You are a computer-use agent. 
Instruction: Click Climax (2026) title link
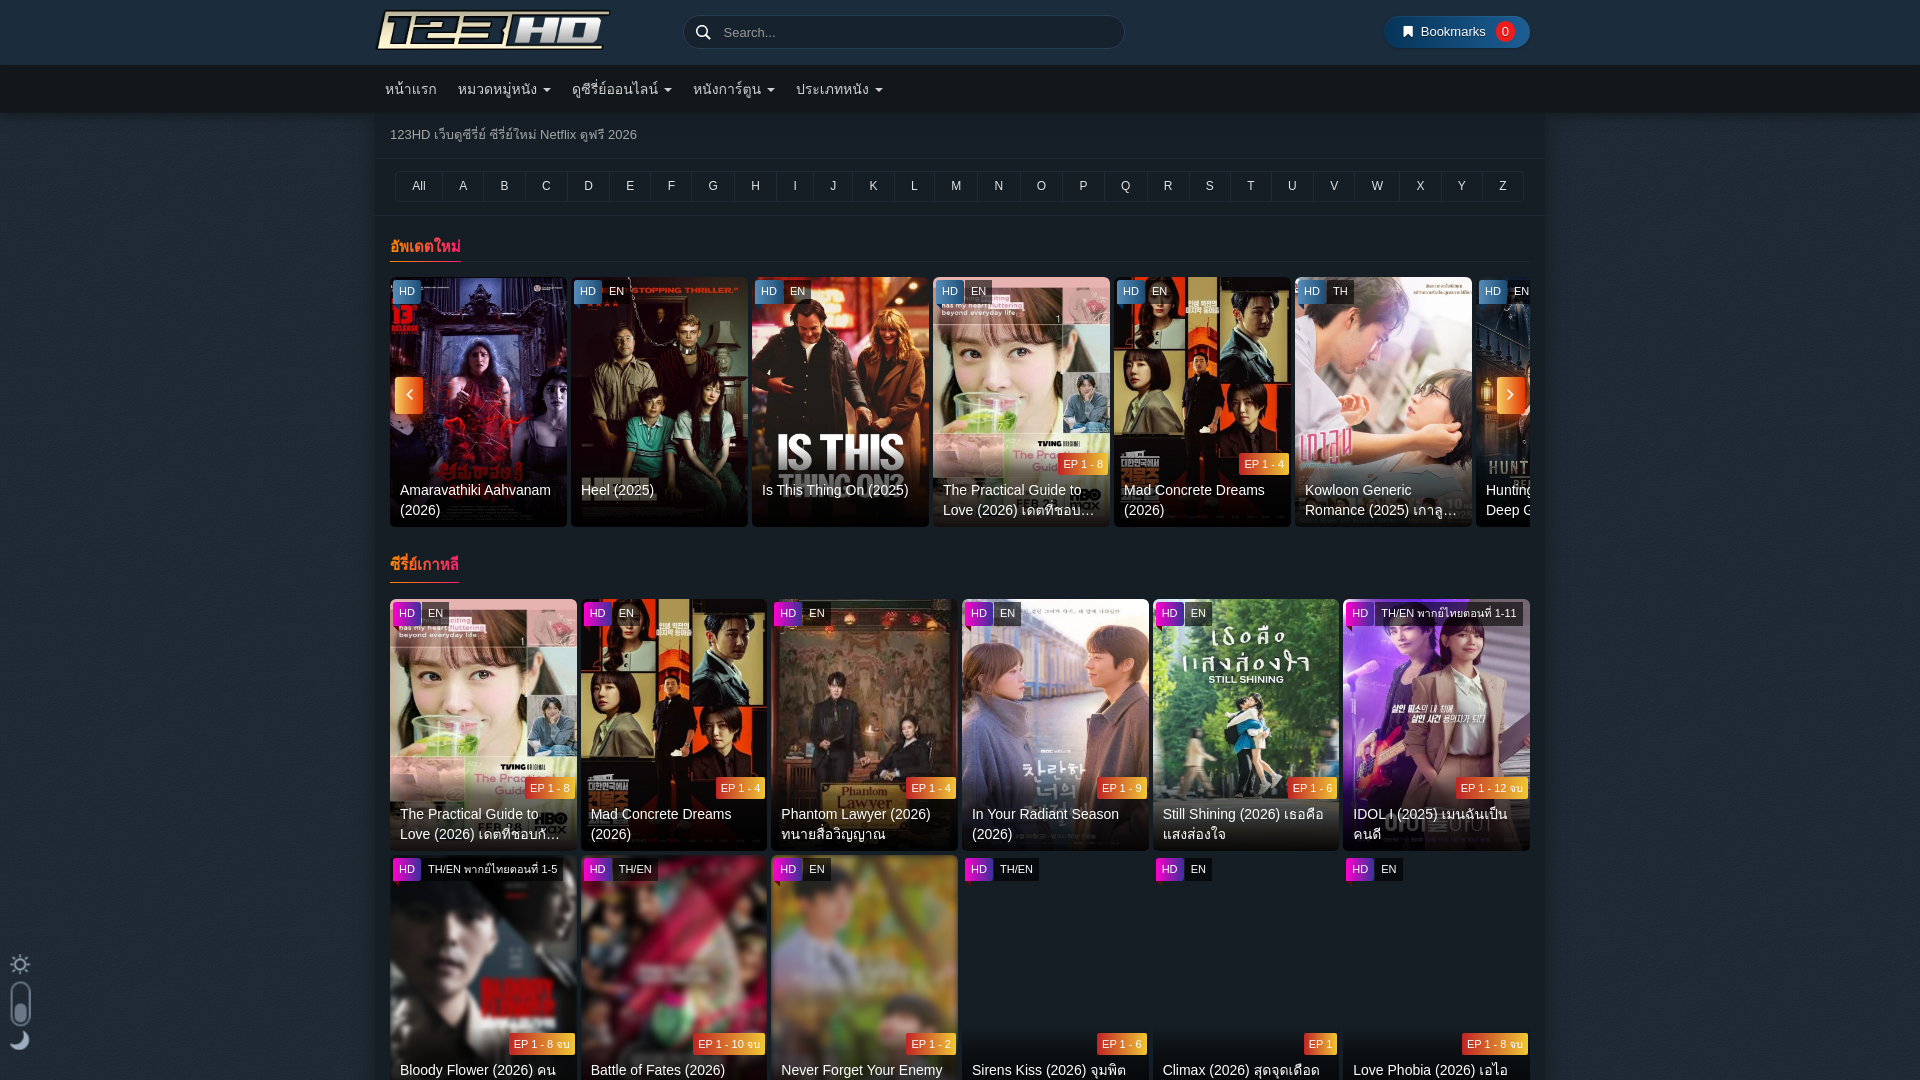pos(1241,1070)
